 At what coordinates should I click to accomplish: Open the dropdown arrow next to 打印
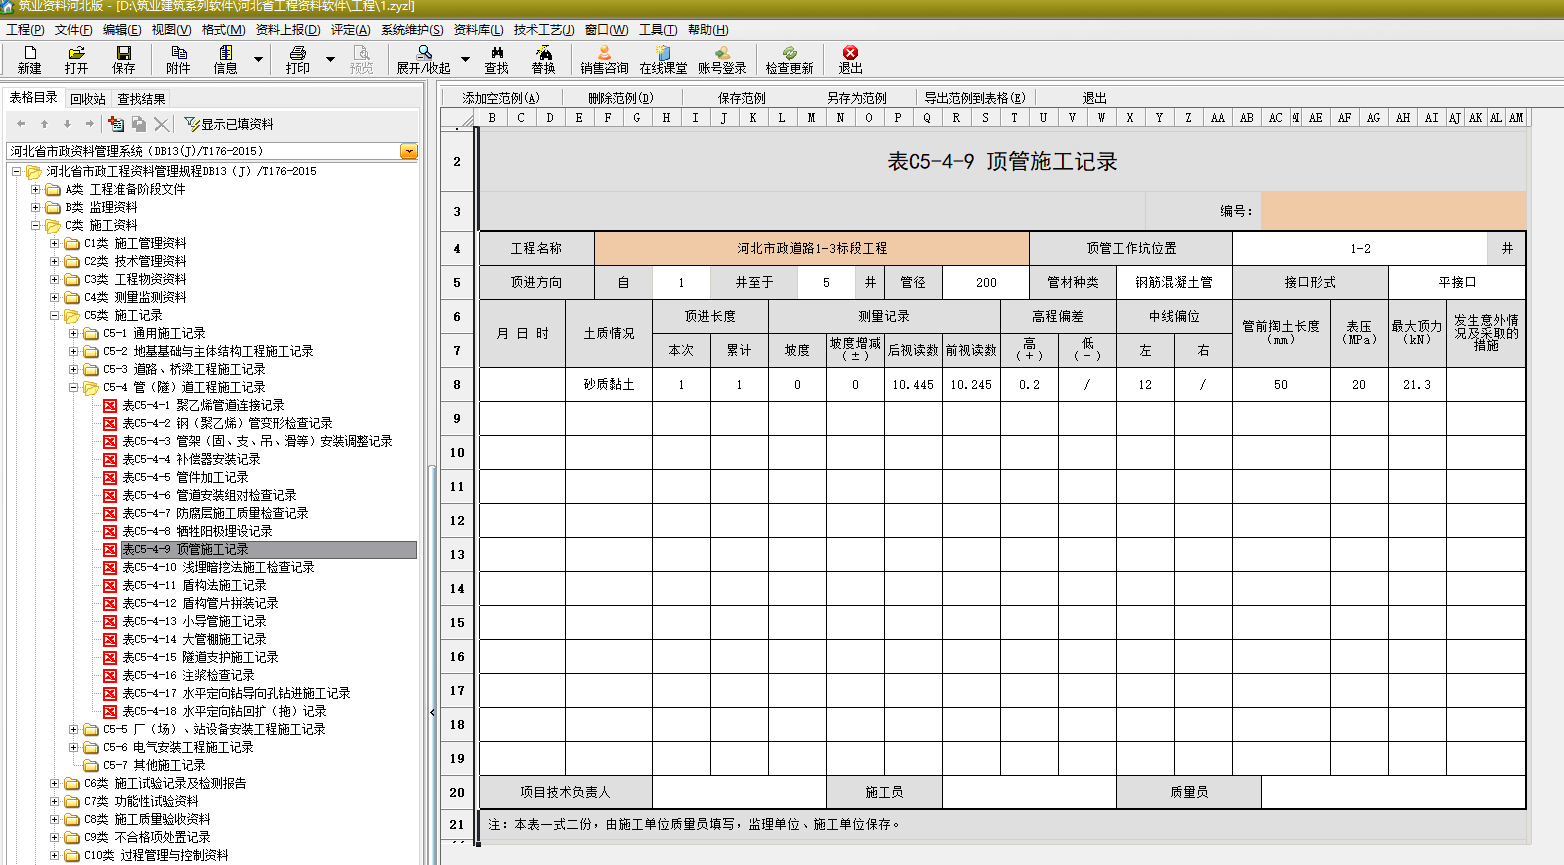coord(330,60)
